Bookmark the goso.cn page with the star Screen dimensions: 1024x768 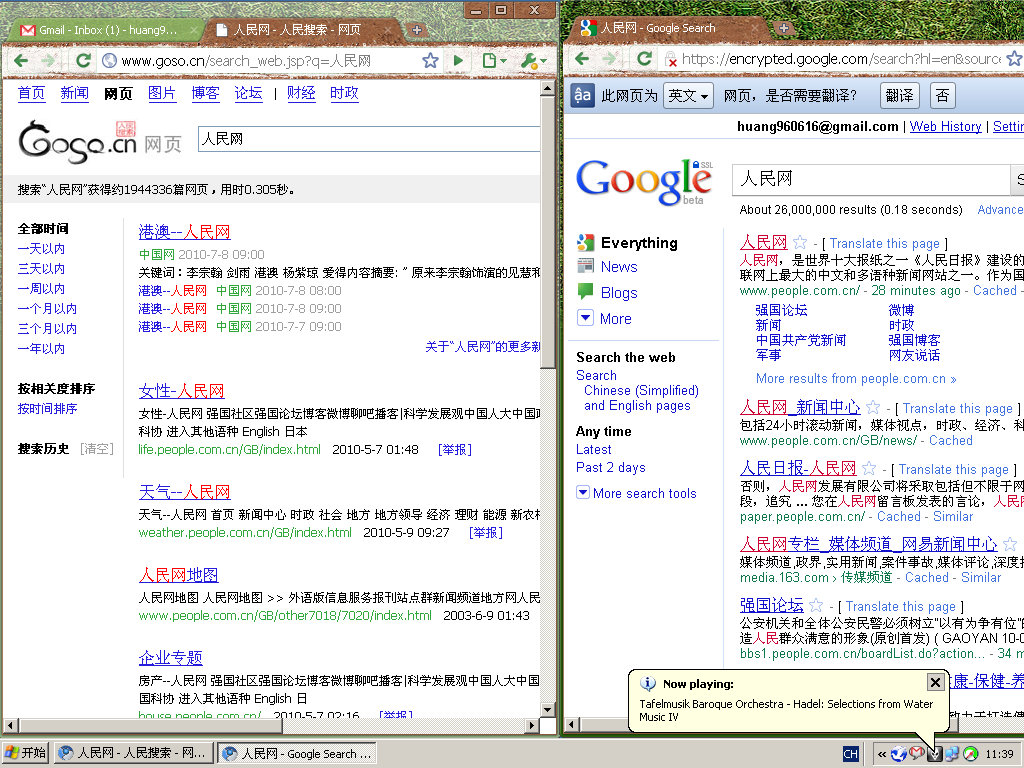pos(430,61)
